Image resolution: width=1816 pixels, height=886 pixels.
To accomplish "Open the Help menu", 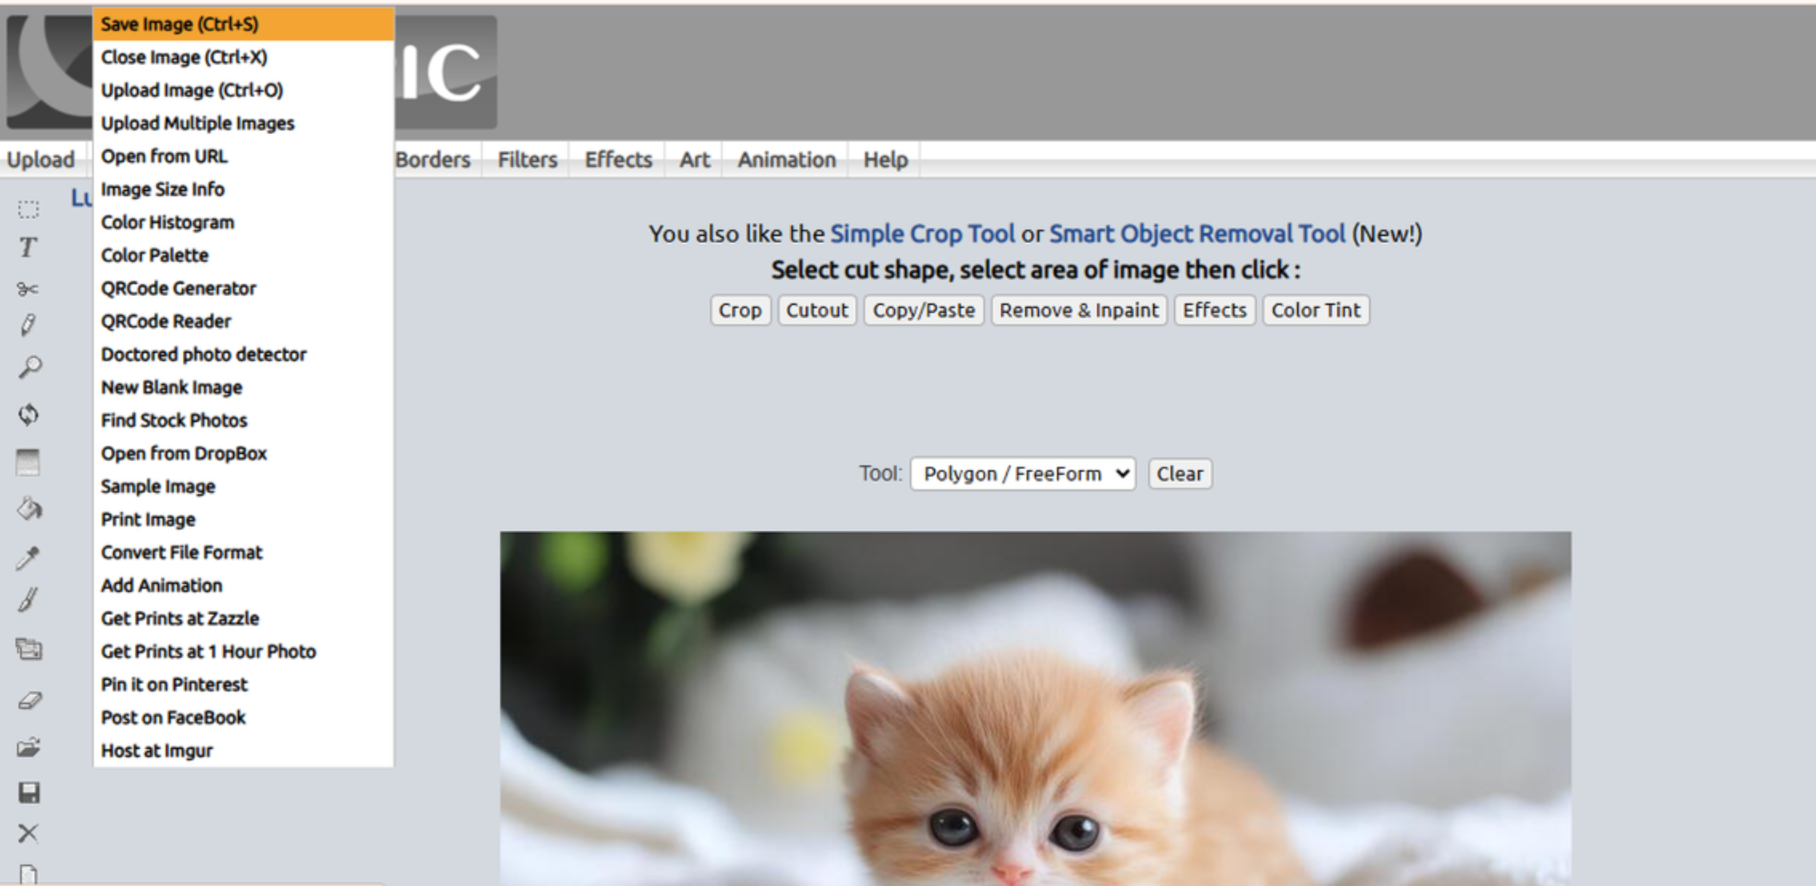I will pos(886,160).
